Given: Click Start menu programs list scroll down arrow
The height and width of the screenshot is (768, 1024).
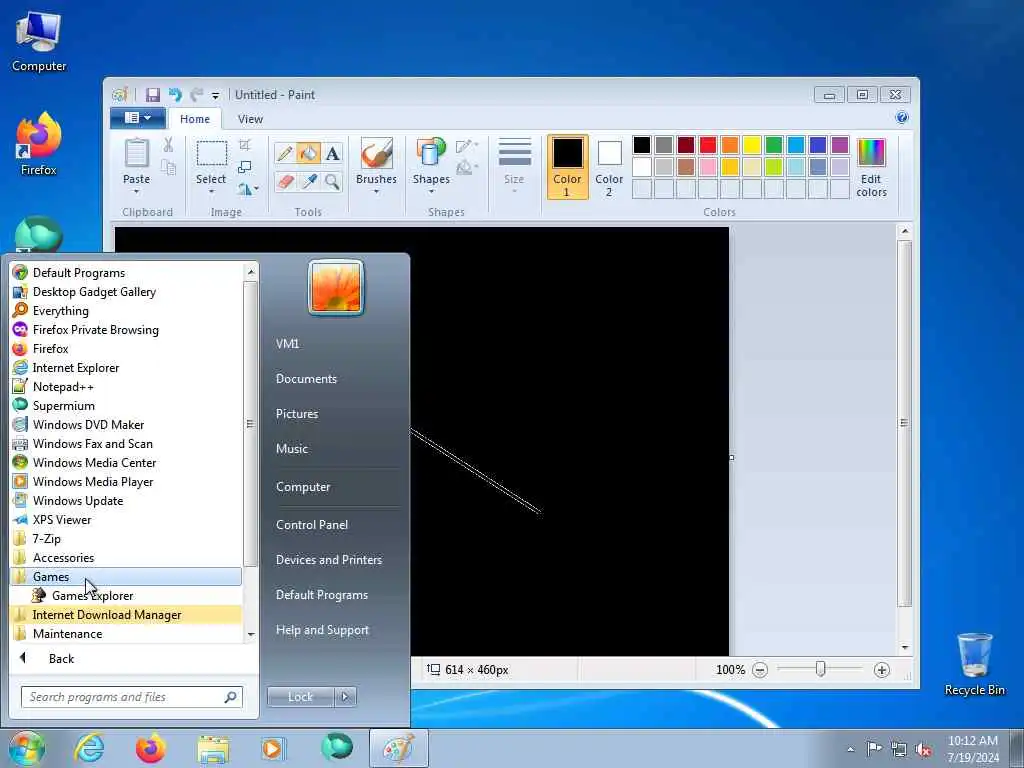Looking at the screenshot, I should click(251, 634).
